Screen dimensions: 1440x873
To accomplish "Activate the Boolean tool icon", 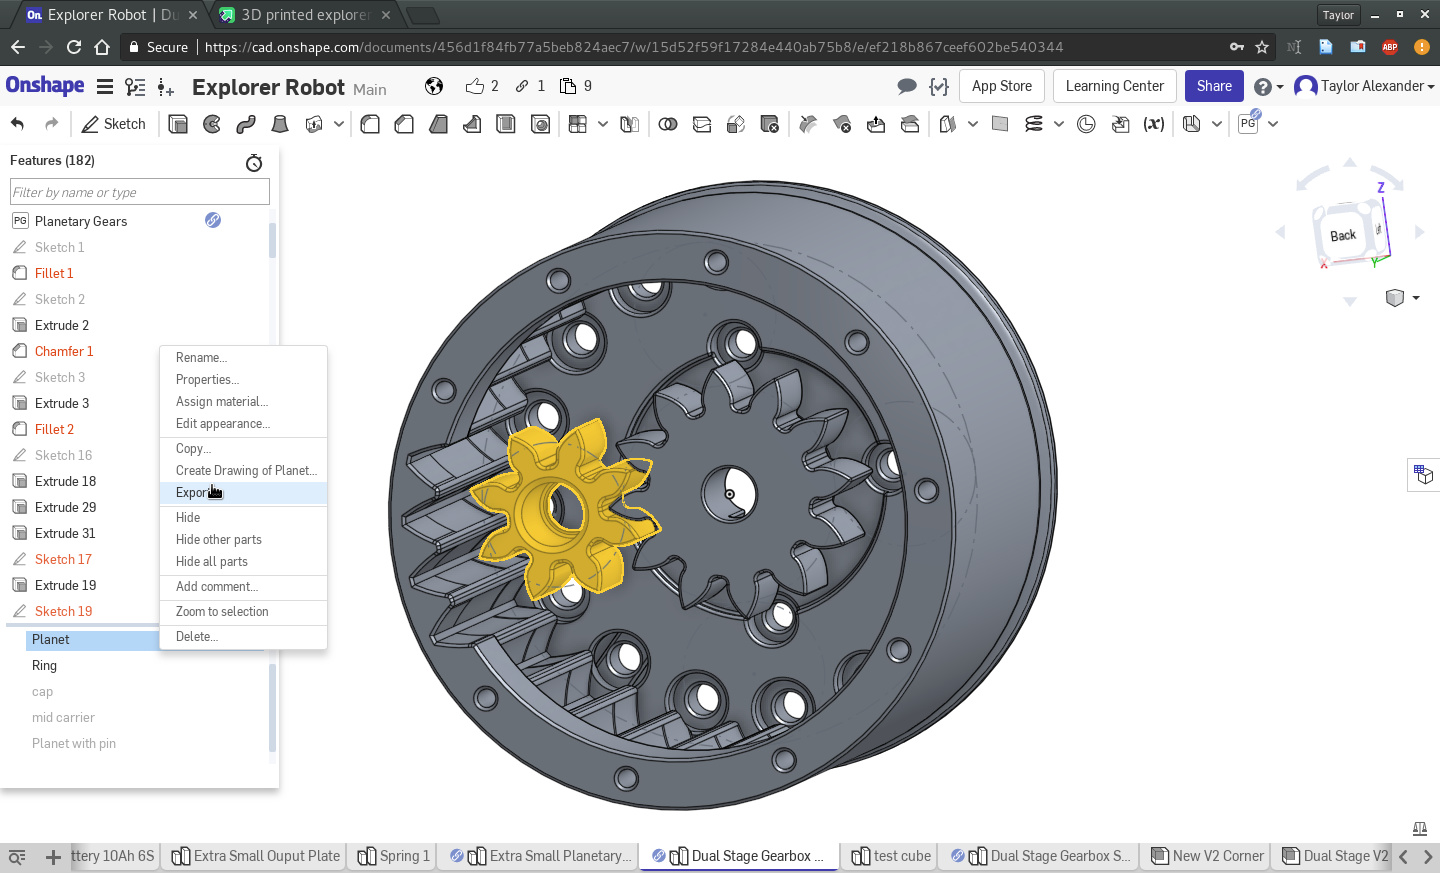I will [668, 124].
